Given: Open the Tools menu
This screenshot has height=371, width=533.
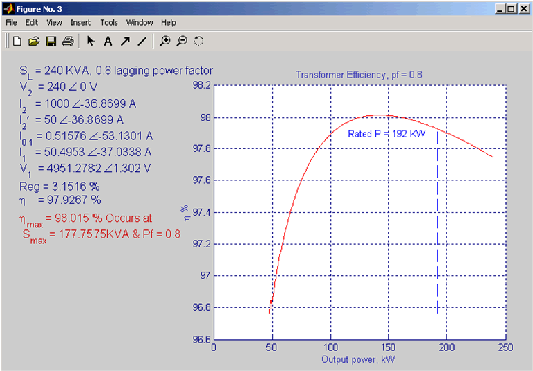Looking at the screenshot, I should [x=109, y=22].
